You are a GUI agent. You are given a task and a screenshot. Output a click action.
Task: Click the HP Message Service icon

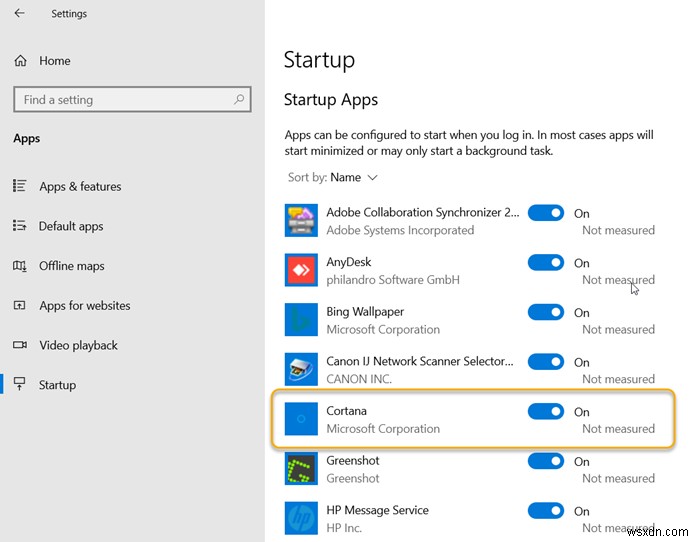(x=301, y=518)
